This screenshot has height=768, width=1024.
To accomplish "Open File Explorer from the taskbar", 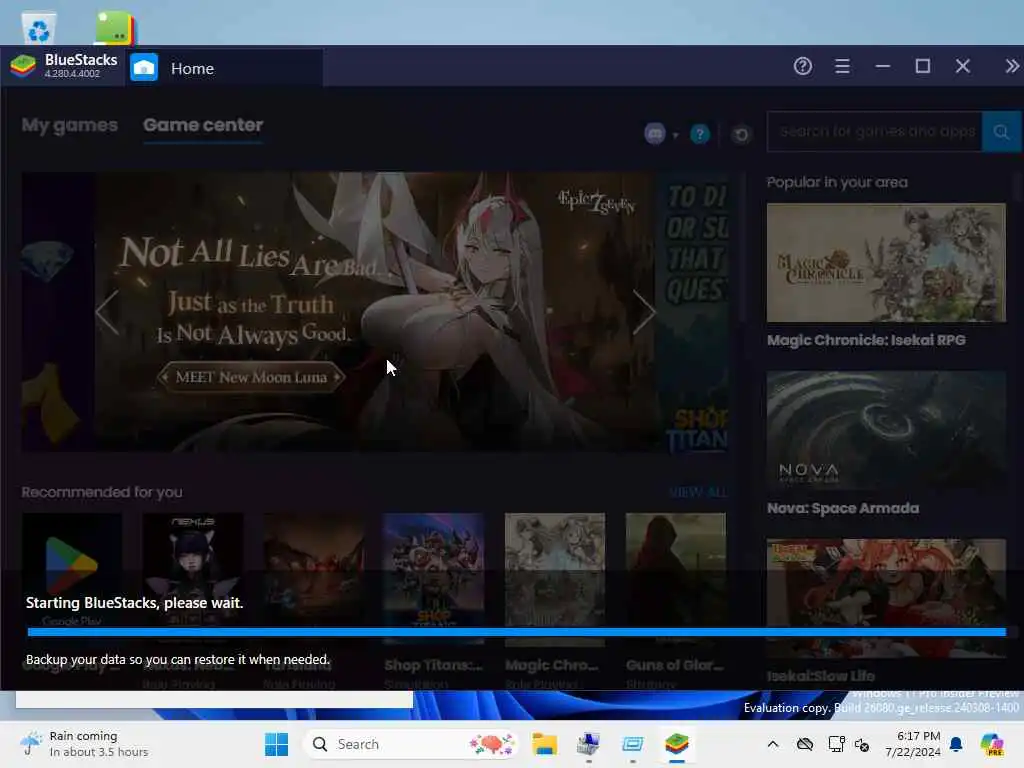I will [x=544, y=744].
